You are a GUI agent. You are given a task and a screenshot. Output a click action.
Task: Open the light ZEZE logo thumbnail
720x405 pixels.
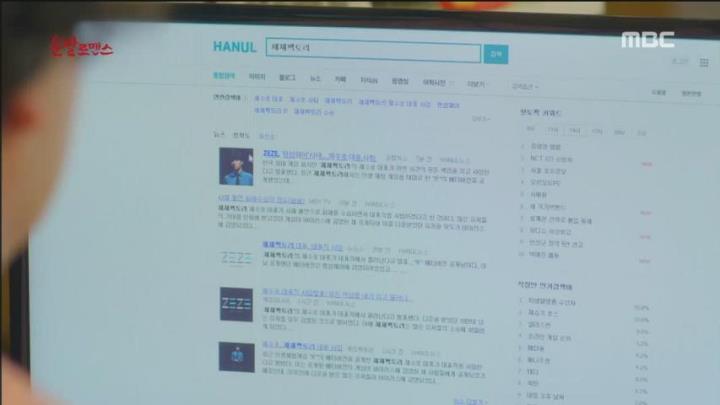click(236, 258)
